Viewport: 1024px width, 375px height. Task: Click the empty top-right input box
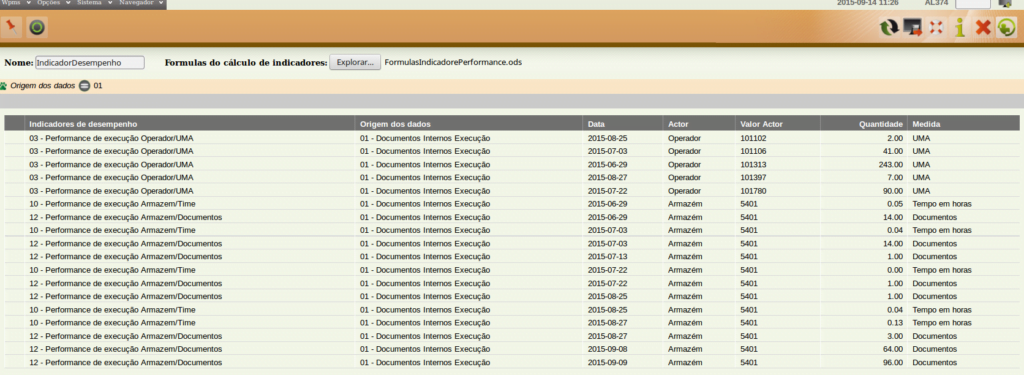coord(972,3)
